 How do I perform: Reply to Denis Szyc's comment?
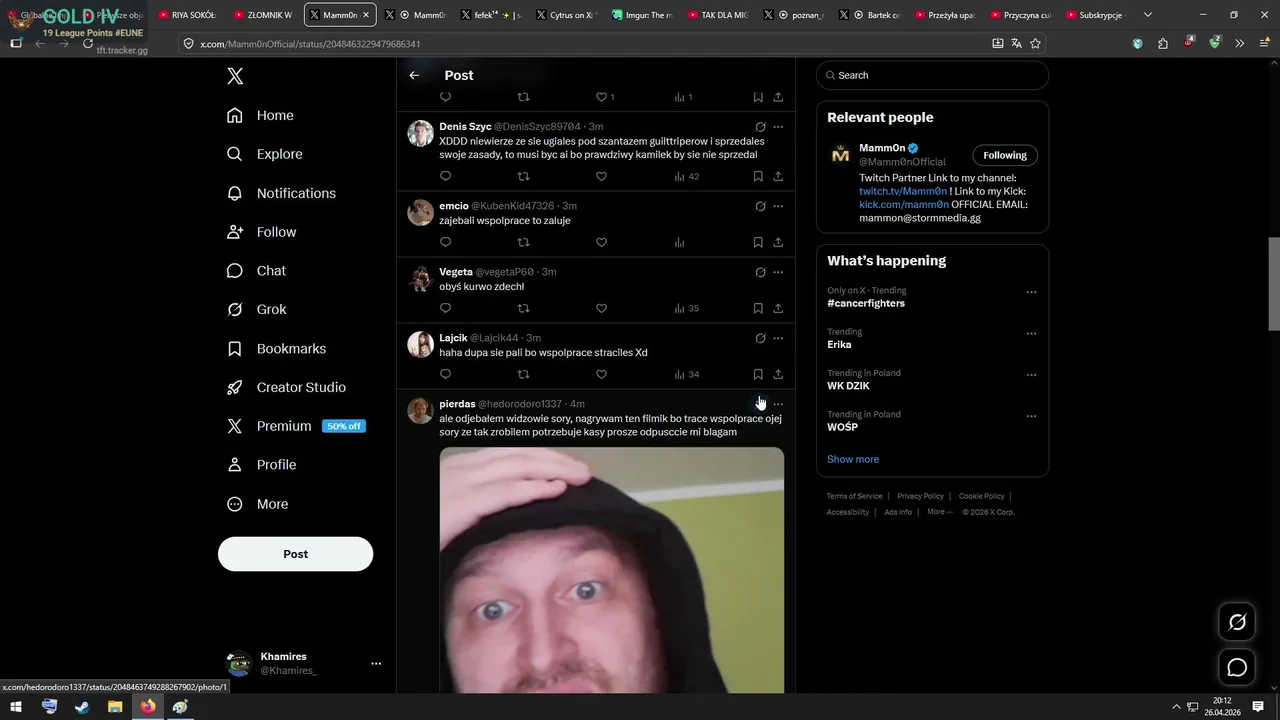[446, 177]
